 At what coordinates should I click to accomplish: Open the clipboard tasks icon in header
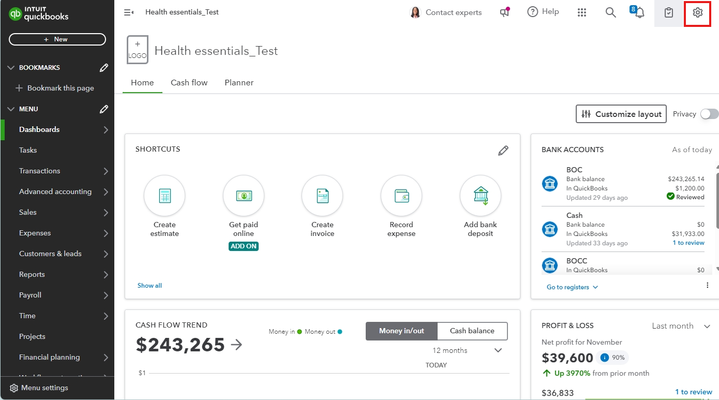(669, 13)
